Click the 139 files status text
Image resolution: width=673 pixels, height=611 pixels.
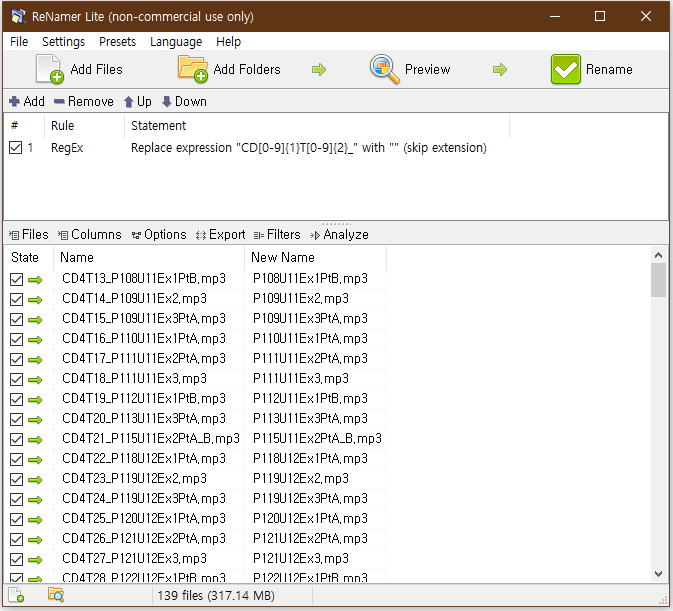(x=216, y=596)
